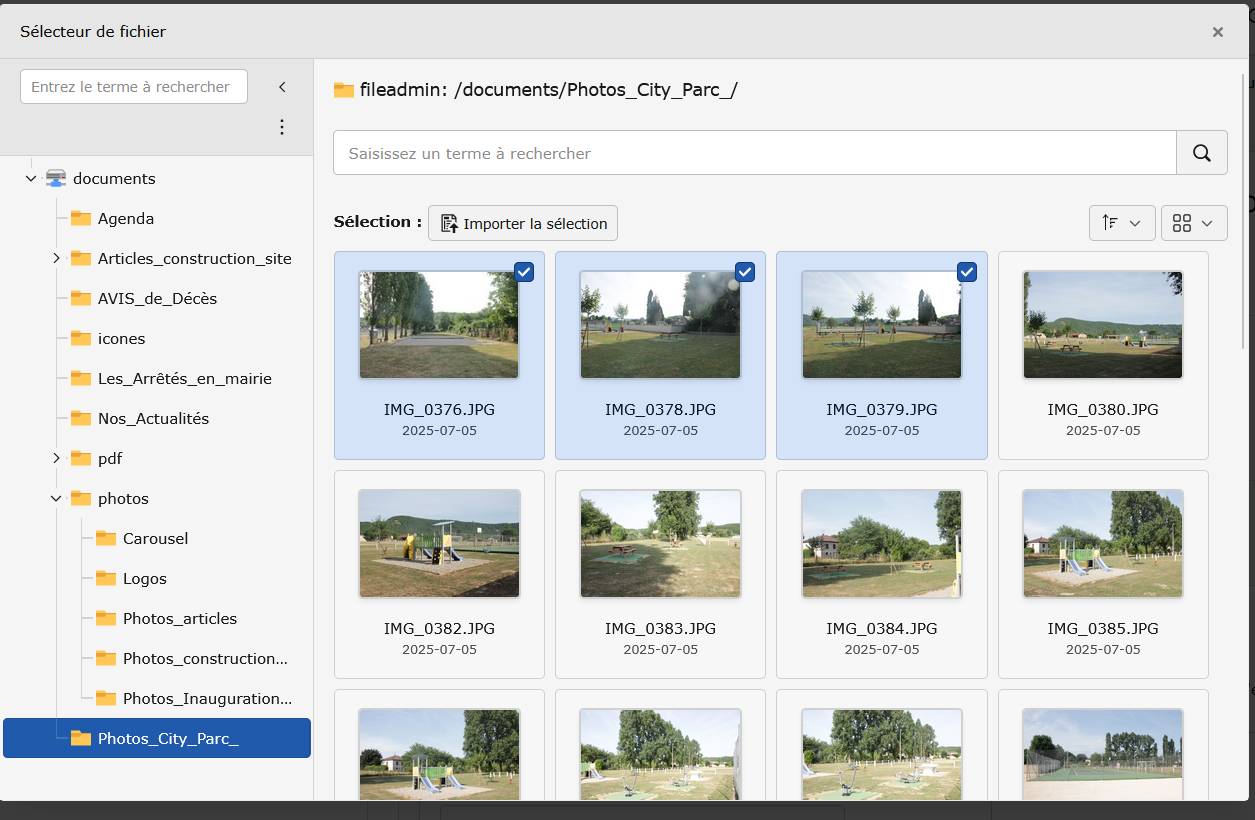
Task: Uncheck the IMG_0376.JPG selection checkbox
Action: tap(524, 272)
